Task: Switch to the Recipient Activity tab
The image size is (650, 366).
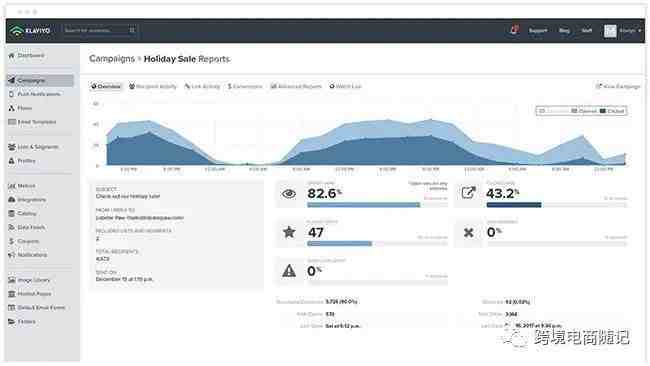Action: (153, 86)
